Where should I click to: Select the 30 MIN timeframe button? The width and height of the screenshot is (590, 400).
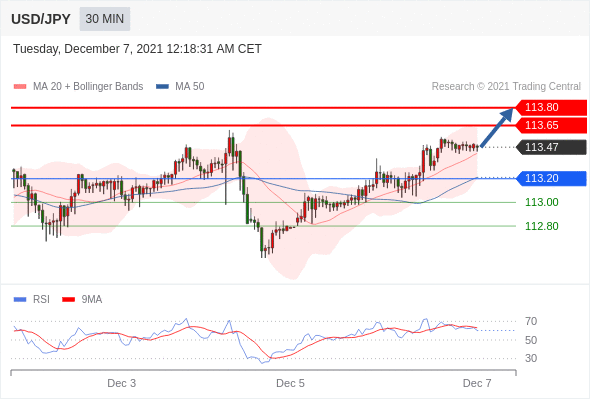[x=105, y=19]
